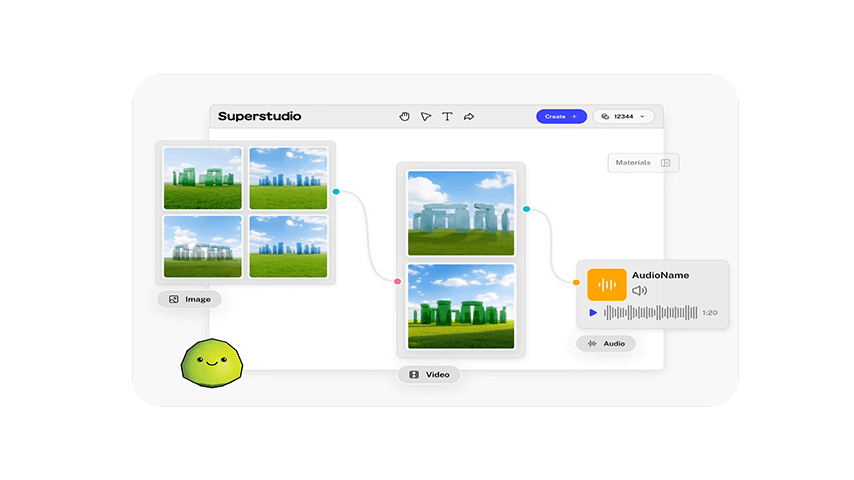This screenshot has width=854, height=480.
Task: Click the Audio node label
Action: pyautogui.click(x=606, y=344)
